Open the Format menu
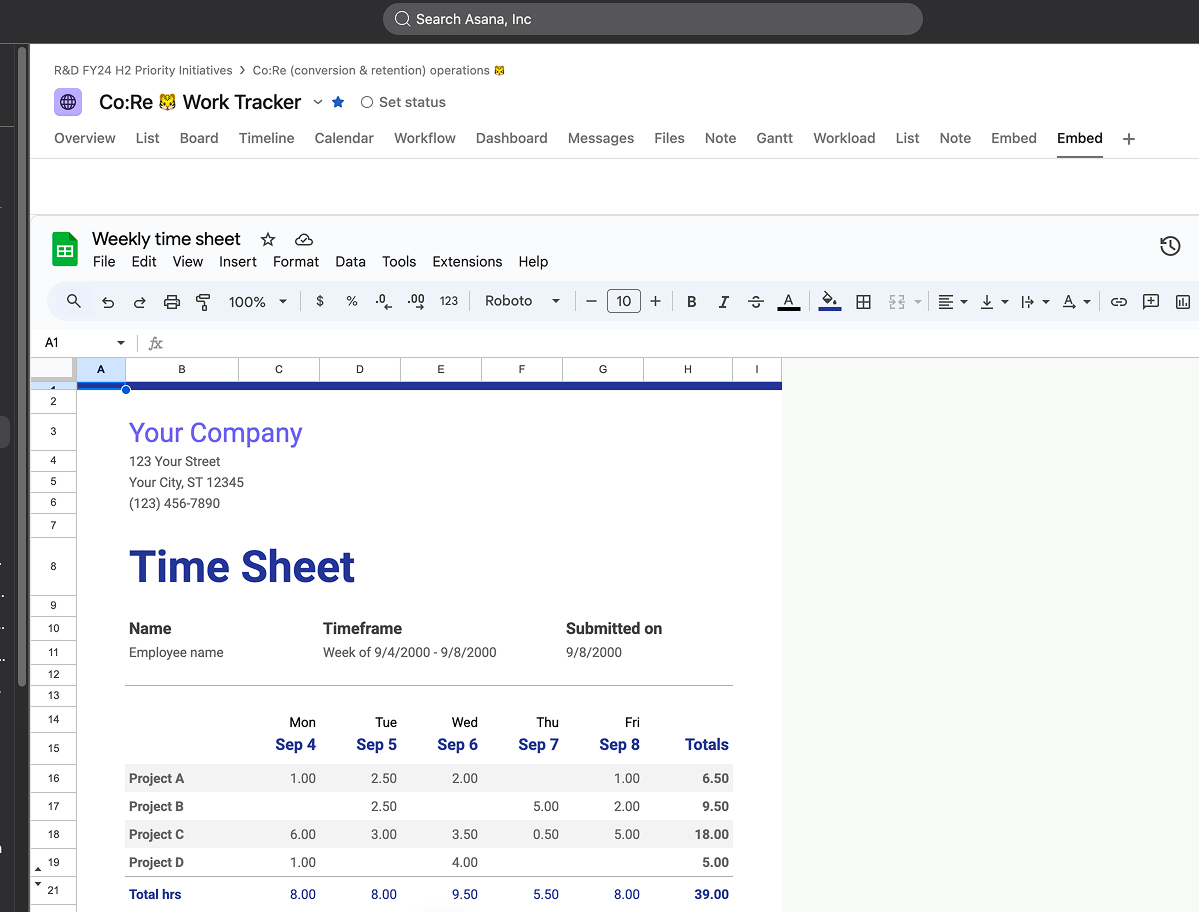1199x912 pixels. coord(295,261)
